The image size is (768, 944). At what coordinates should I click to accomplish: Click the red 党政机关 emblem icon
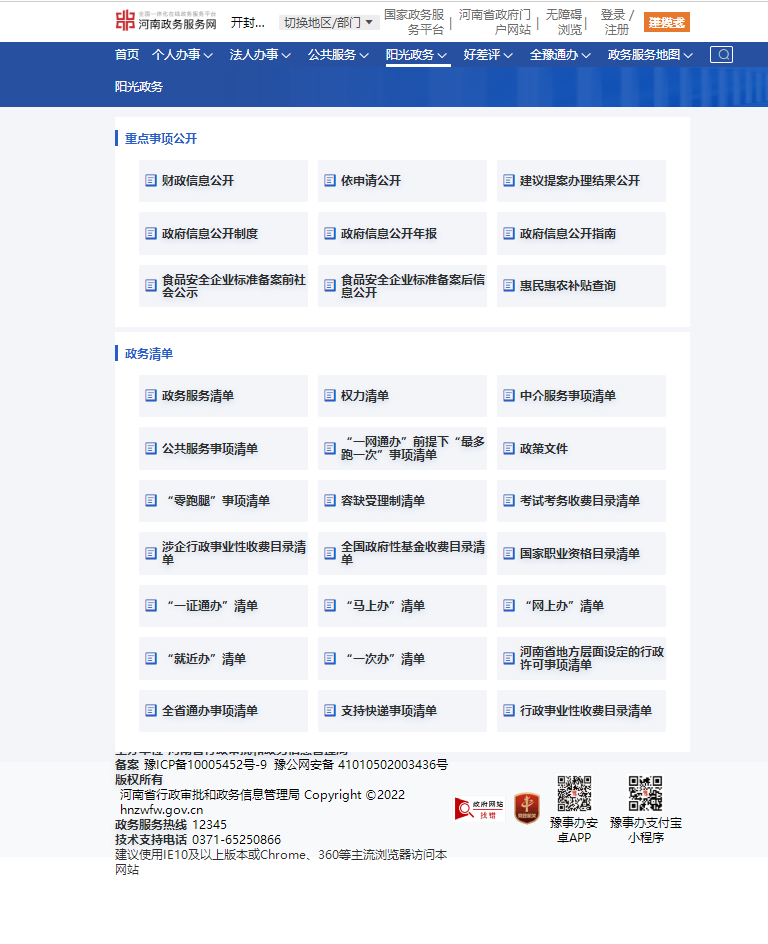point(526,807)
